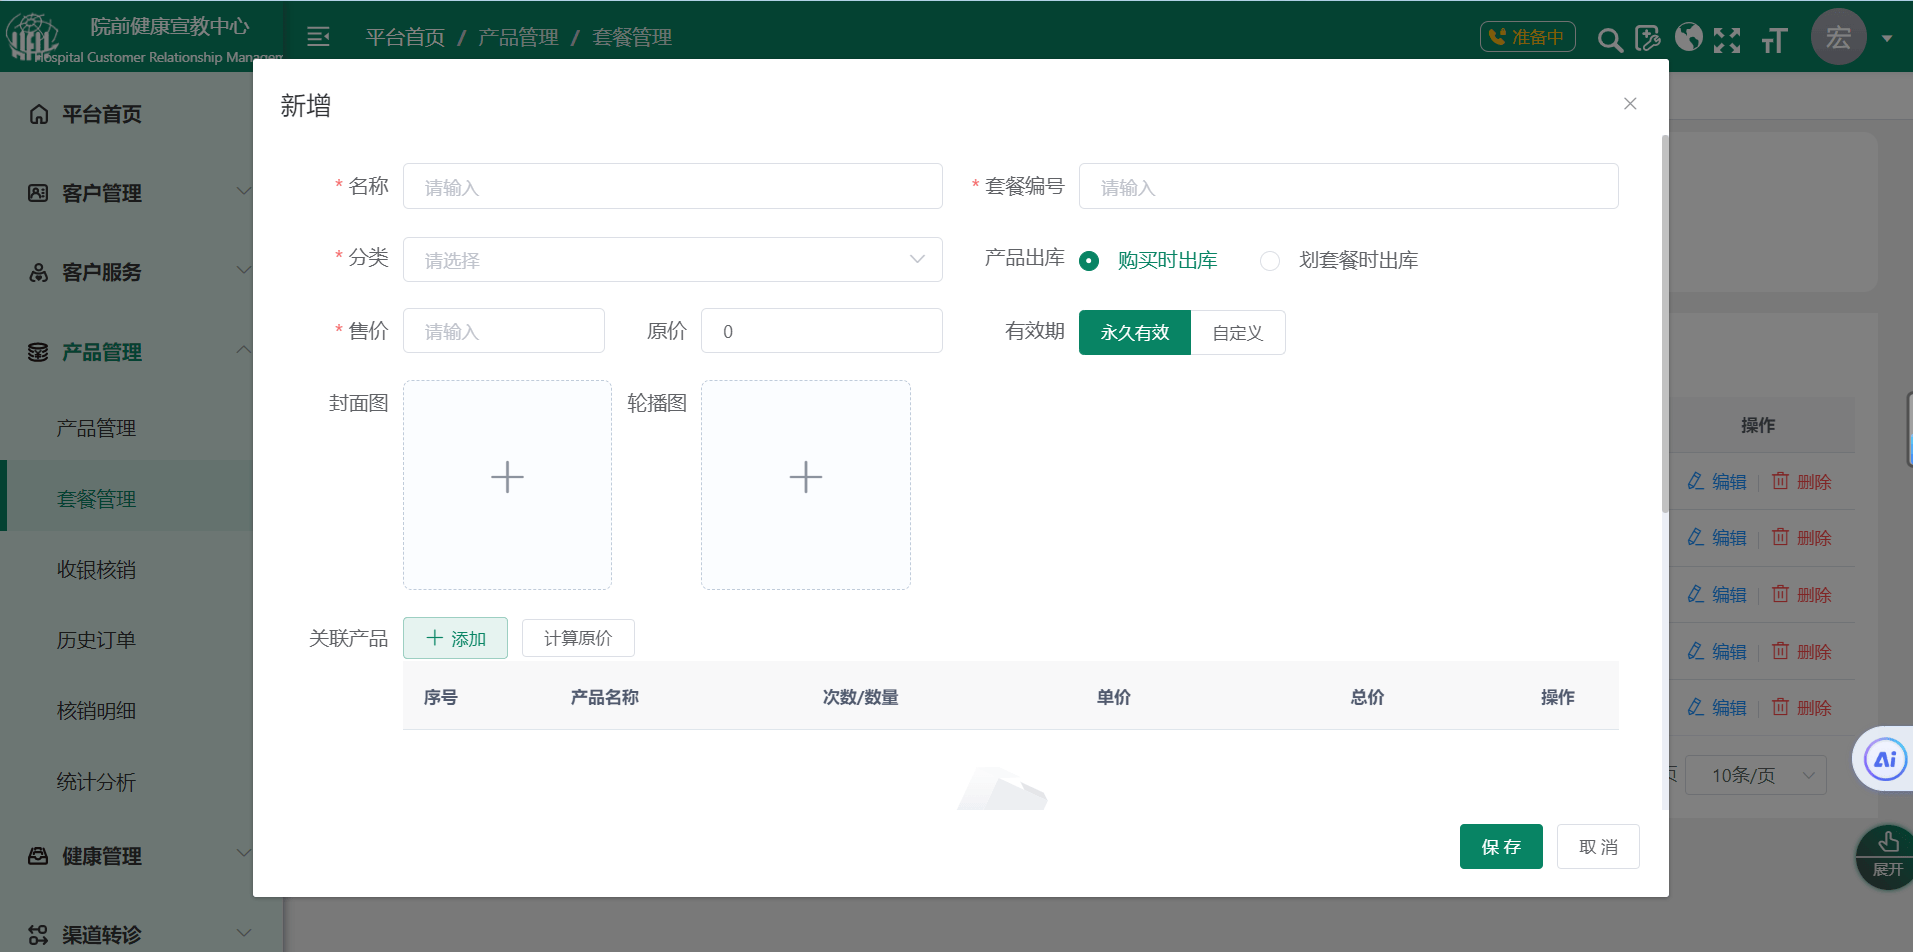Screen dimensions: 1913x952
Task: Switch validity to 自定义
Action: point(1238,332)
